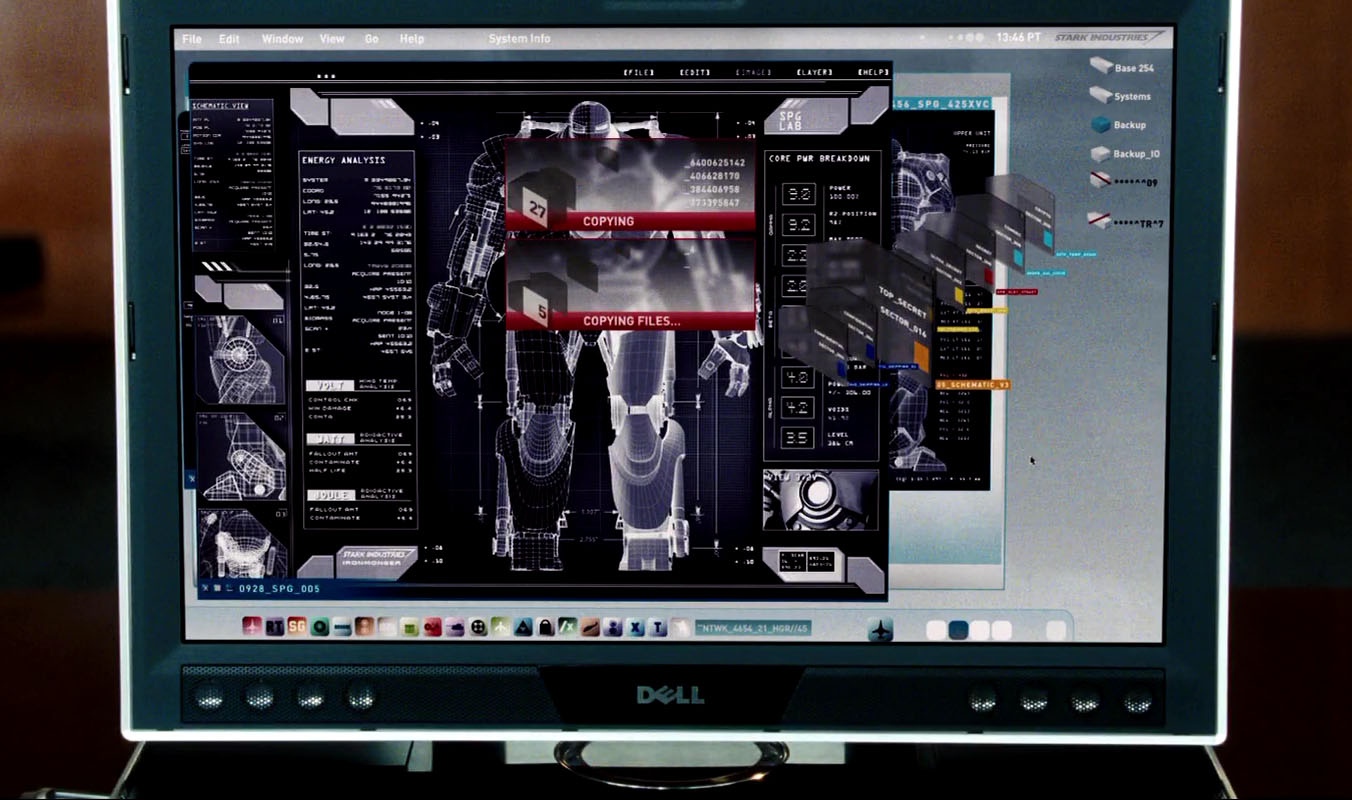Click the 4.2 value box
This screenshot has width=1352, height=800.
click(x=796, y=408)
